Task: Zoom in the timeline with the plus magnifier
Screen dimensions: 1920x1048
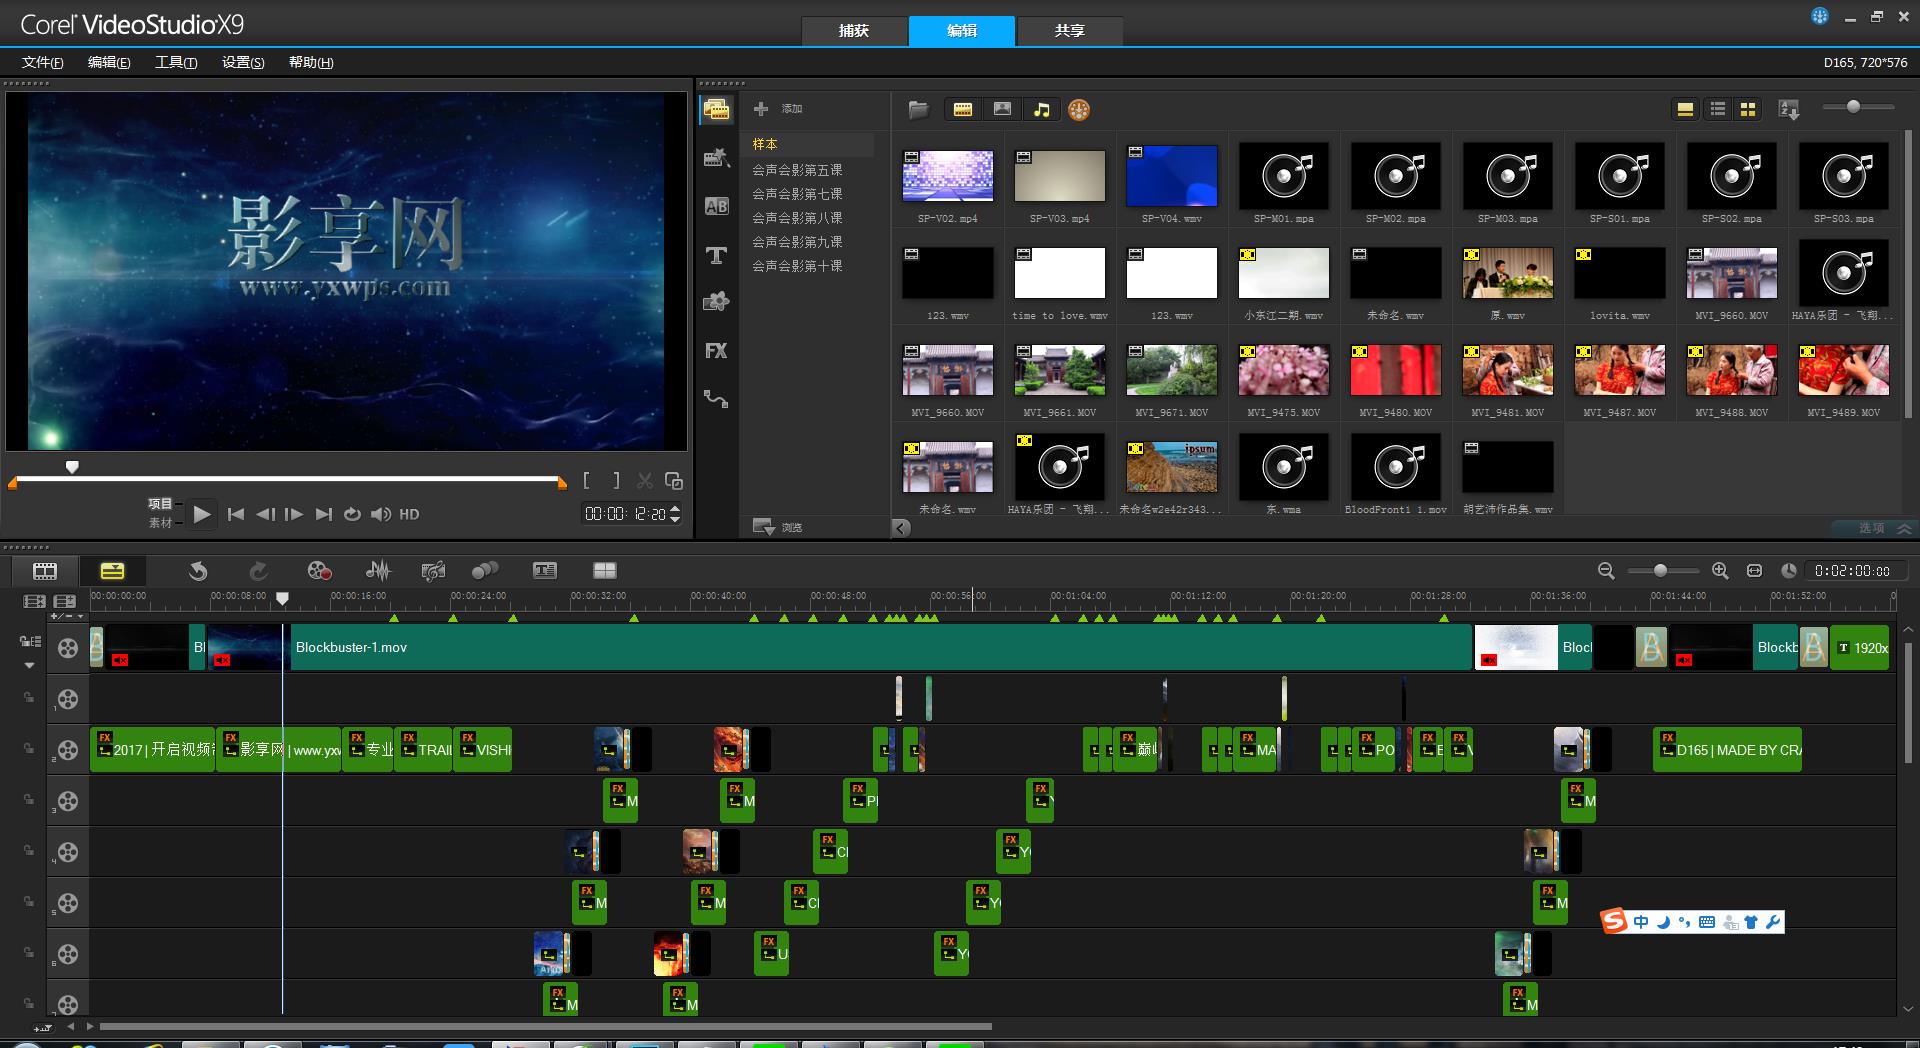Action: [1720, 571]
